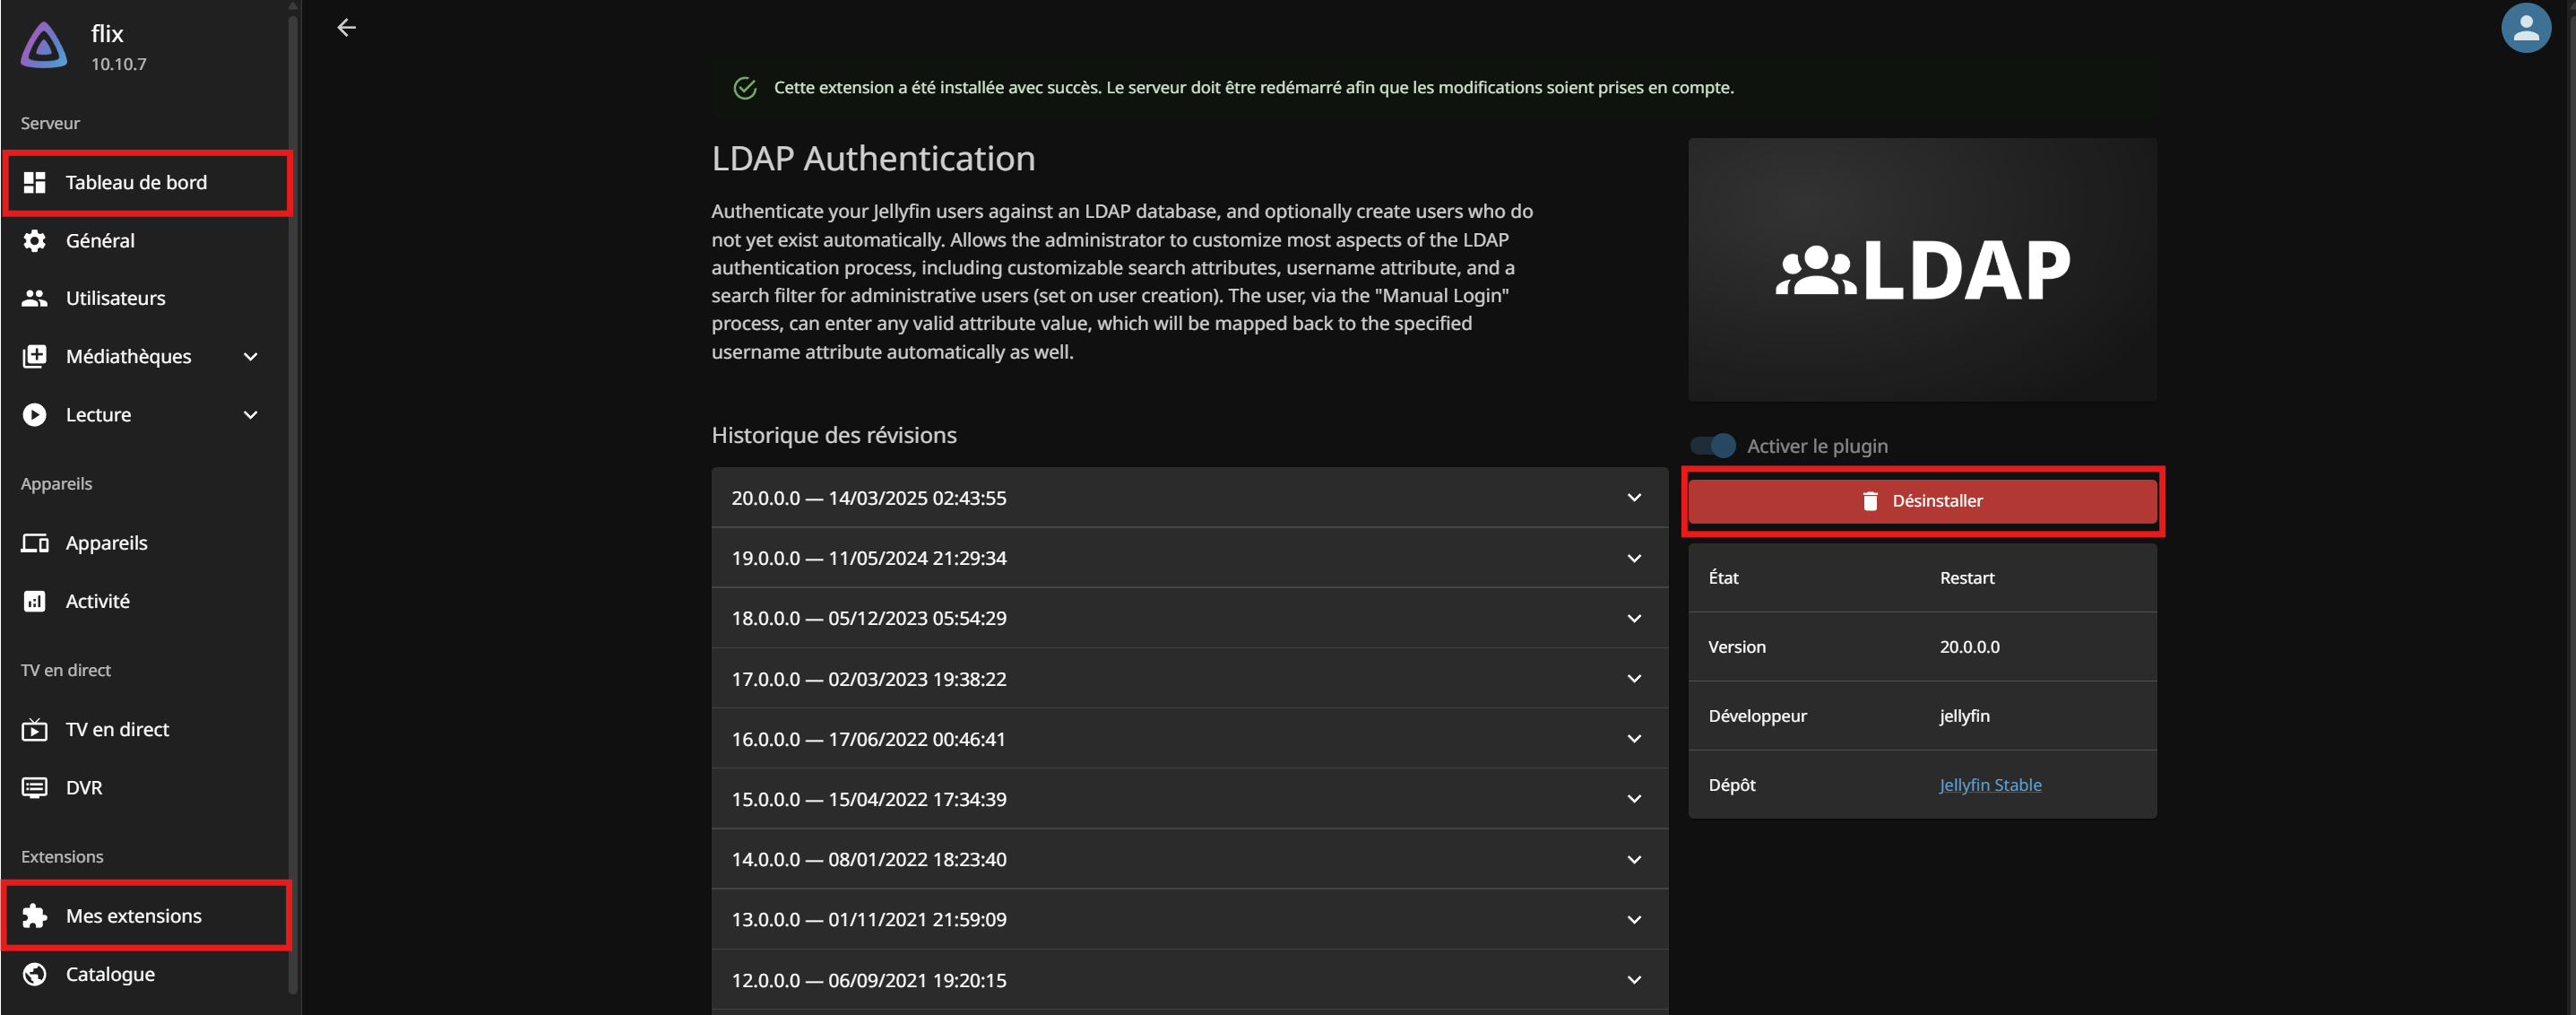Toggle the Activer le plugin switch
The image size is (2576, 1015).
[x=1713, y=446]
